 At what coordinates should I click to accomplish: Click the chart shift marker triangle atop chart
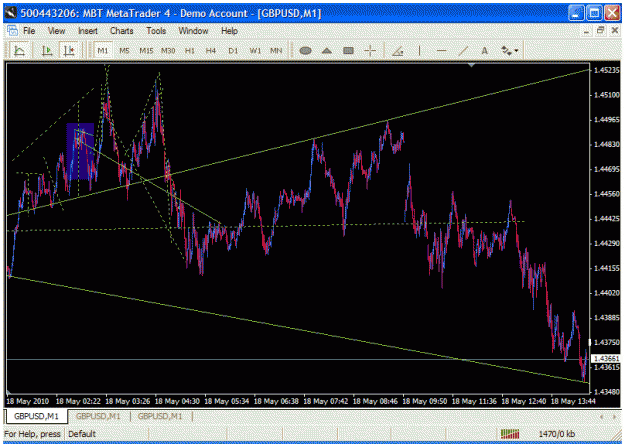[x=471, y=65]
